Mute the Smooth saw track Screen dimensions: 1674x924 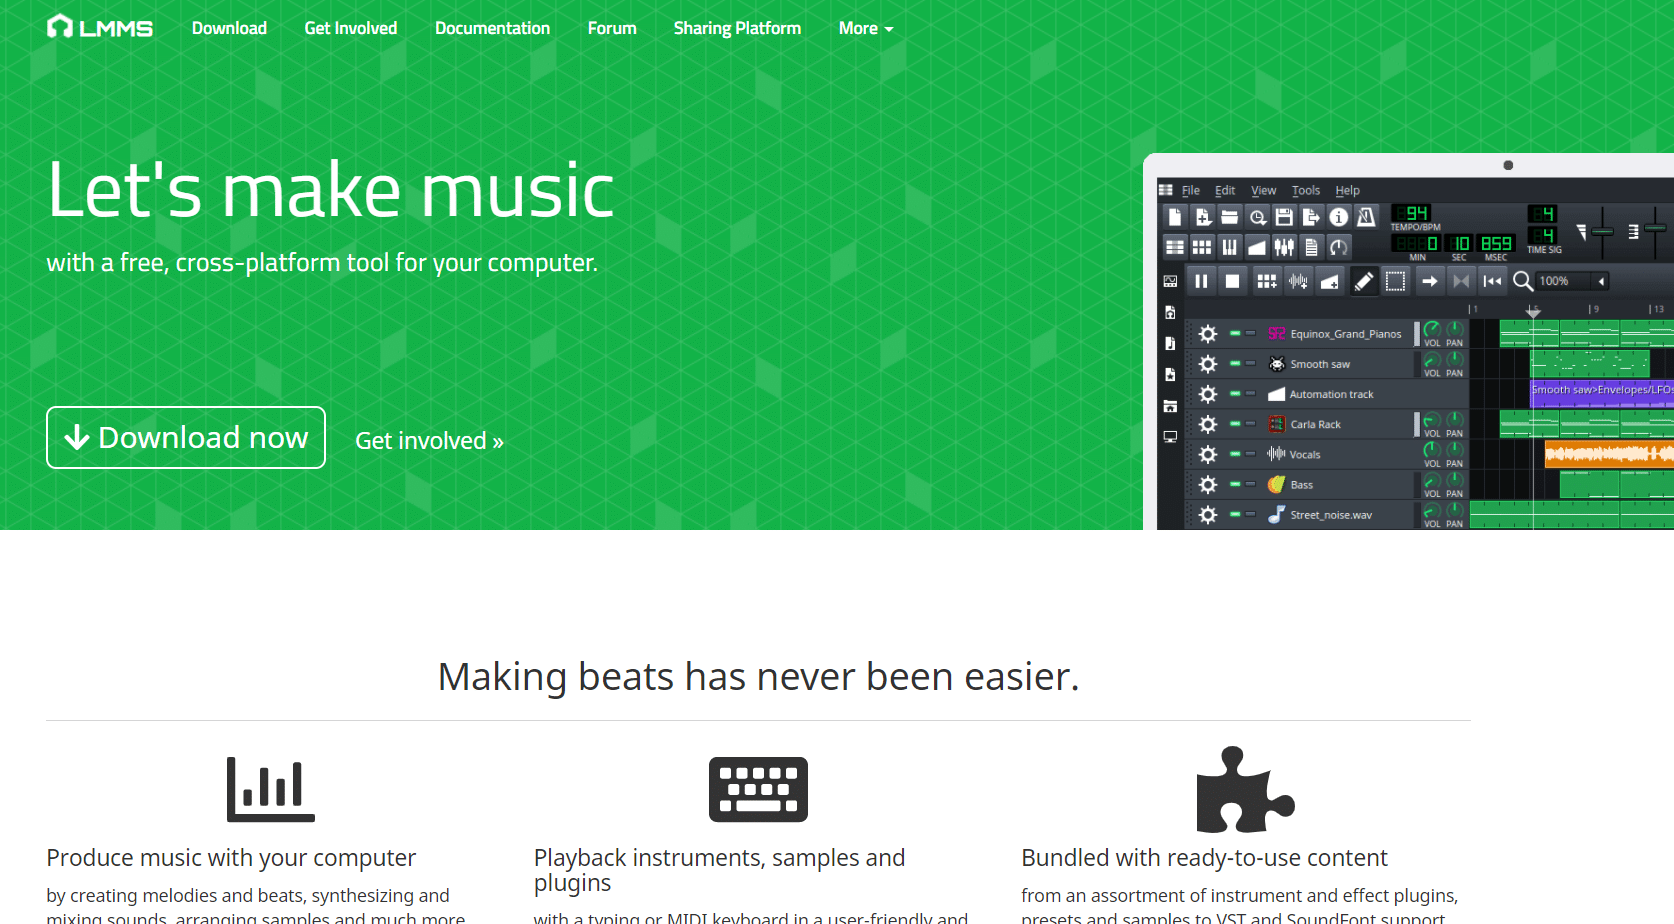coord(1235,363)
